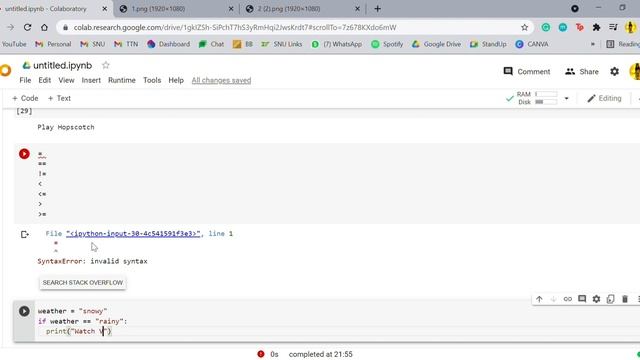640x360 pixels.
Task: Move cell up arrow
Action: point(539,299)
